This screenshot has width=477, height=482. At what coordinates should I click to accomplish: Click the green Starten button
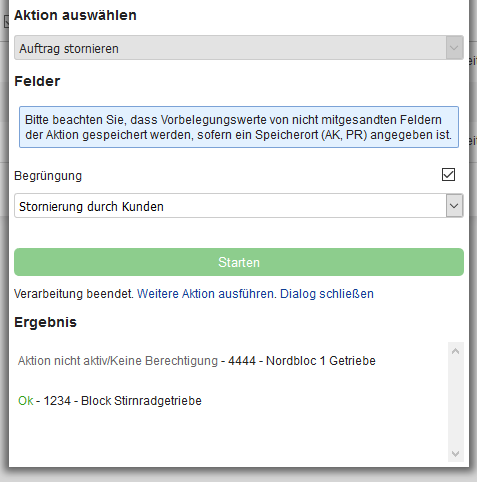pyautogui.click(x=239, y=262)
